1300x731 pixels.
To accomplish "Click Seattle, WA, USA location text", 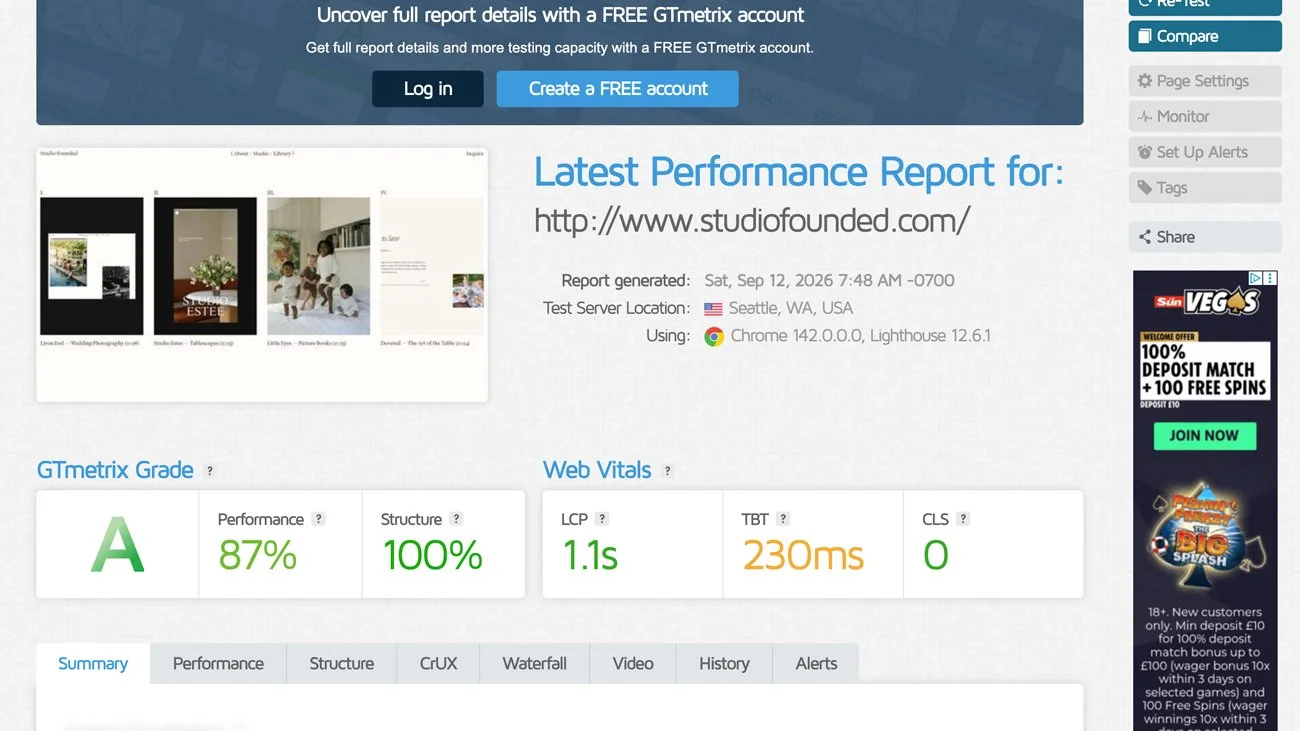I will [791, 308].
